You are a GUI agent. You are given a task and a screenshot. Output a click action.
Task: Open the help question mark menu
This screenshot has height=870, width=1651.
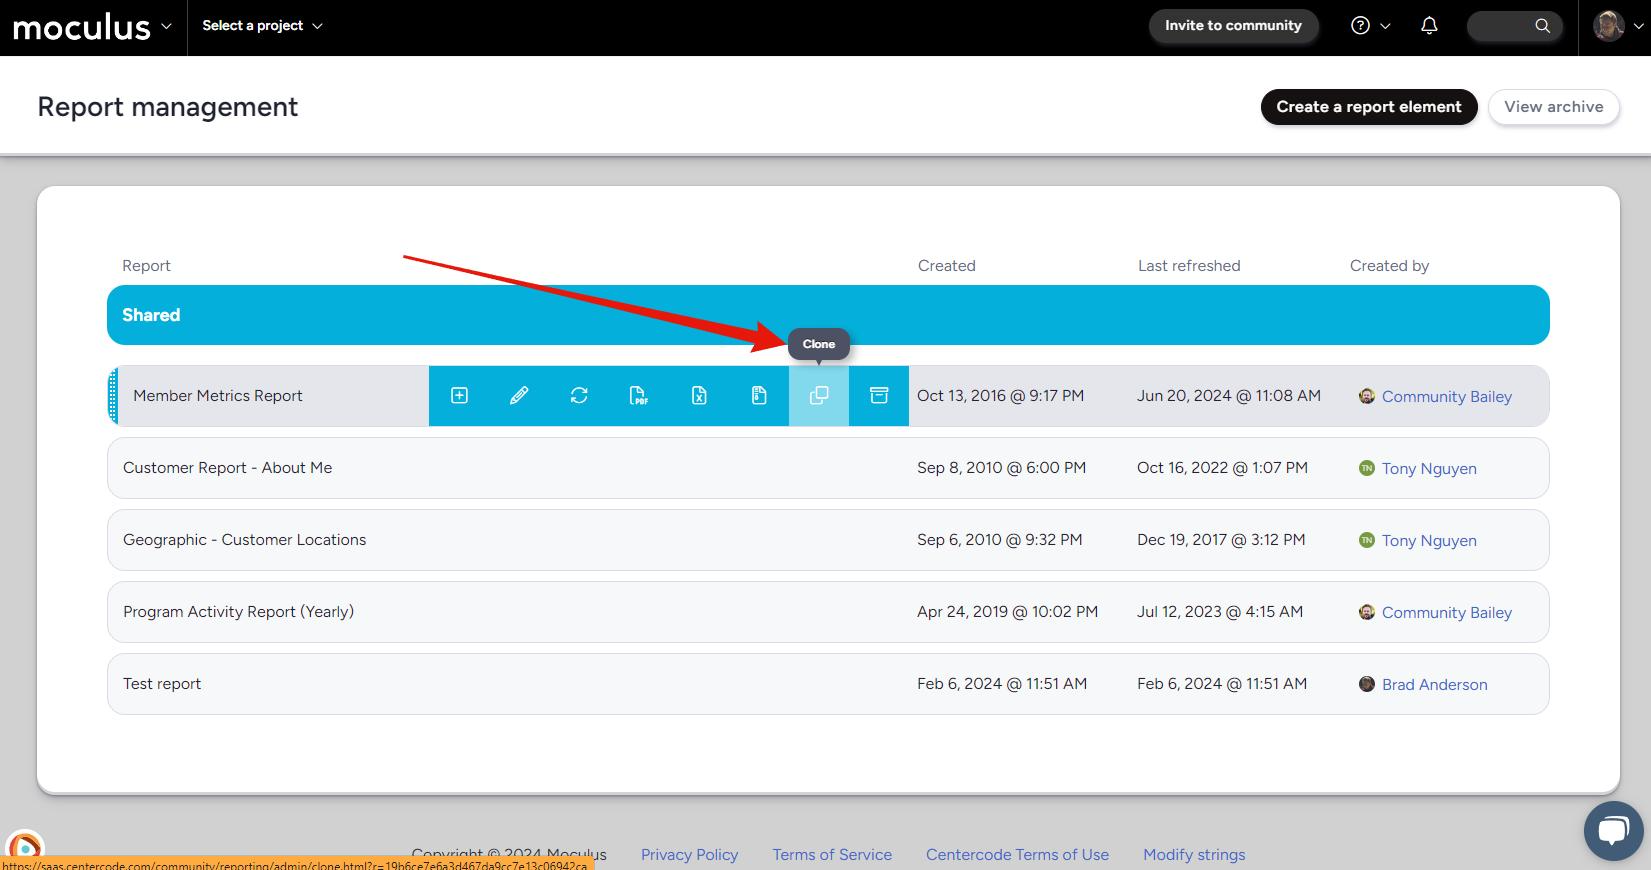click(1370, 26)
